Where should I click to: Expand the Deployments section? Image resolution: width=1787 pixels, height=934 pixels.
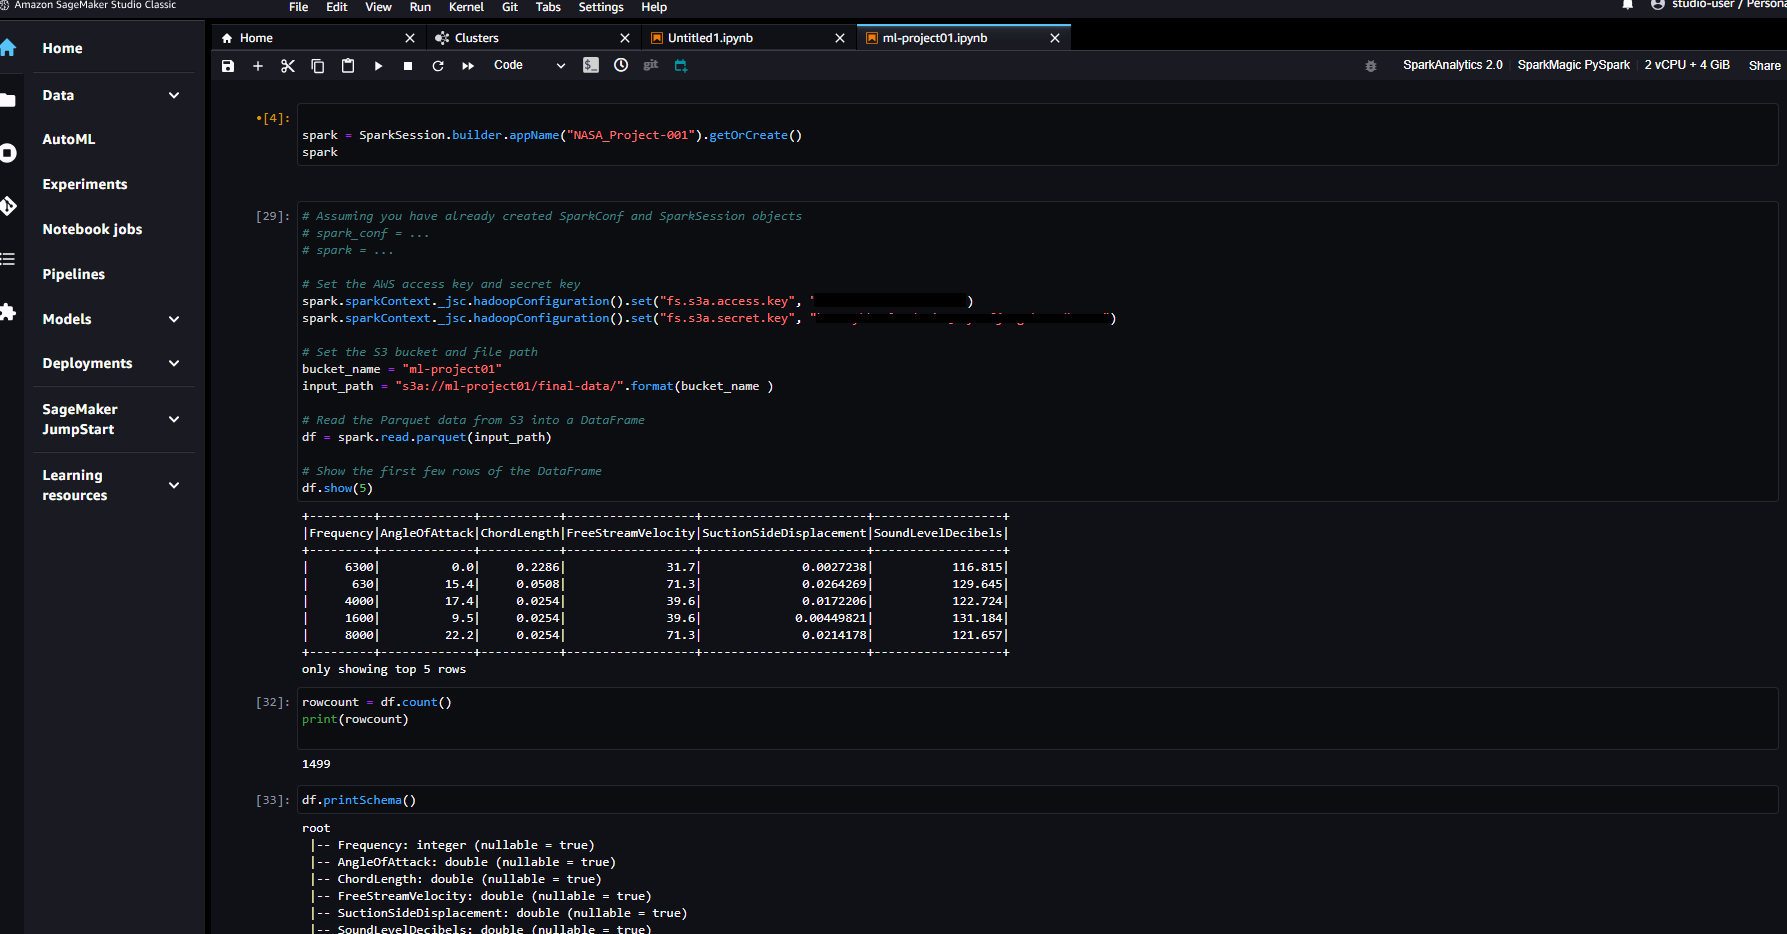click(x=174, y=363)
